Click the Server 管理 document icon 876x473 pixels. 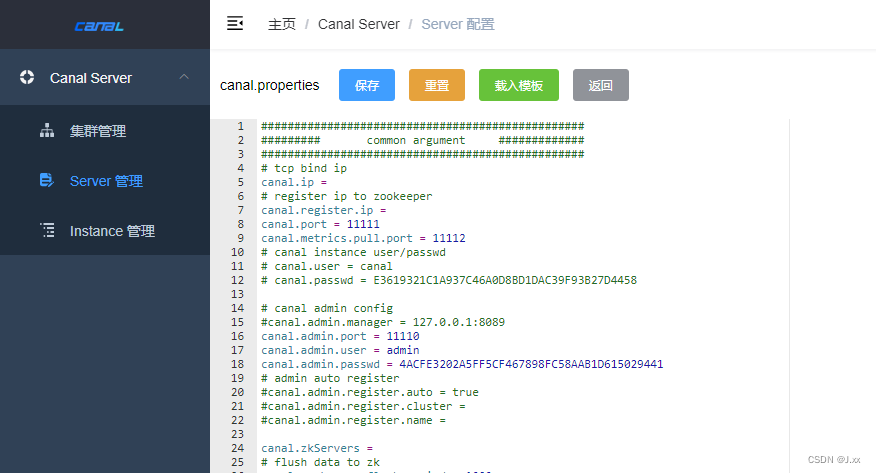point(47,180)
